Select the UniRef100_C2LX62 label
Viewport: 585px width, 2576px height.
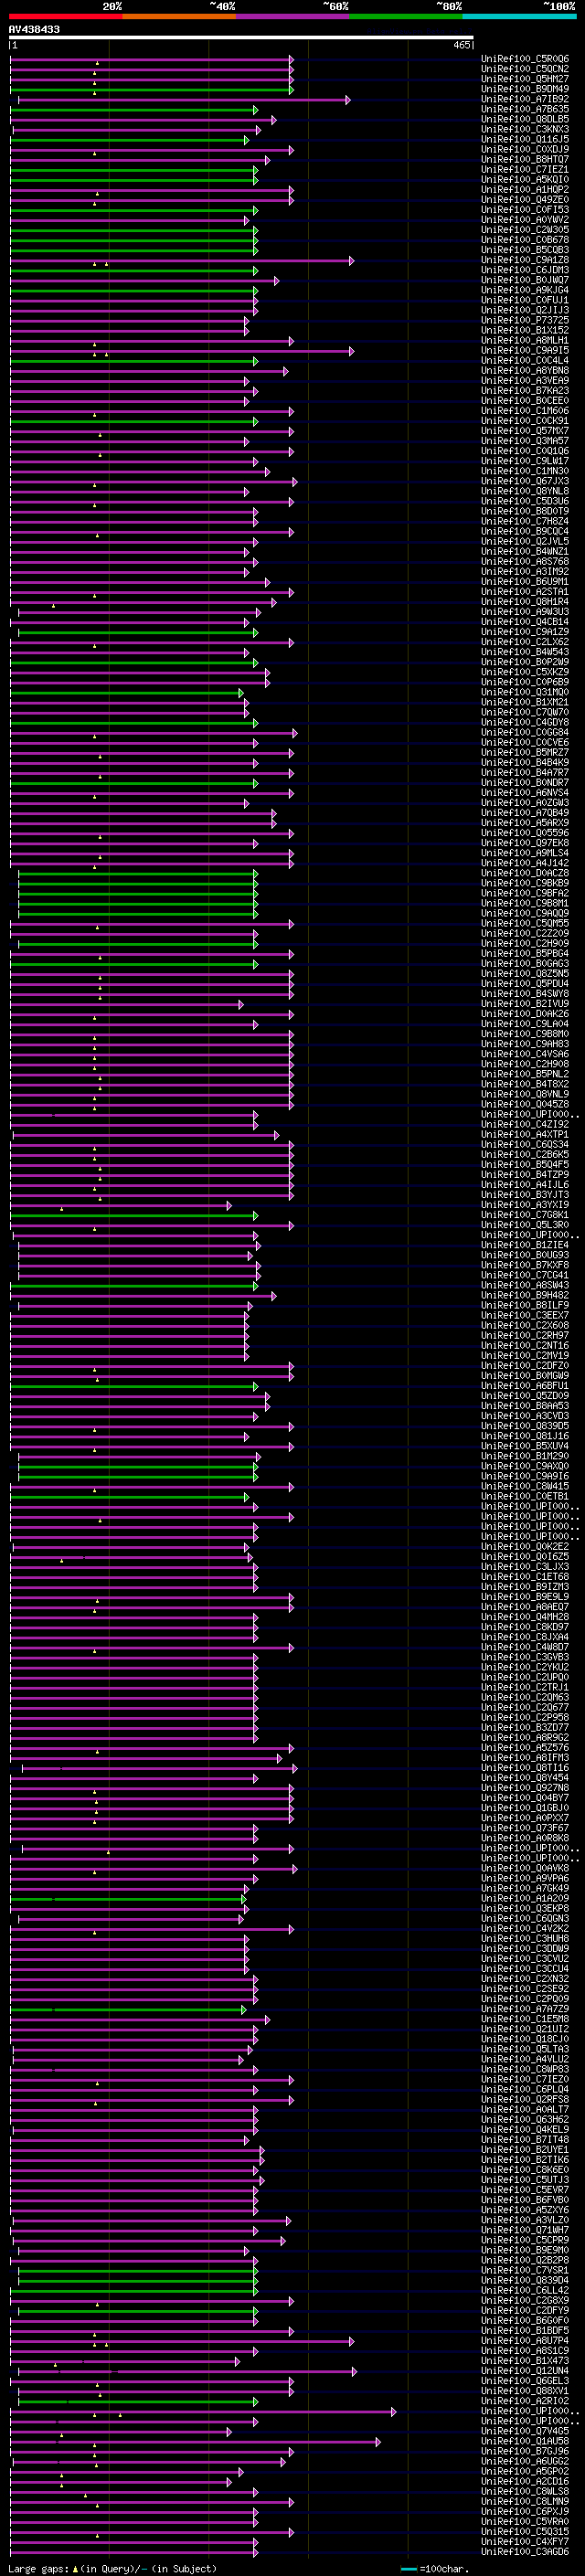pyautogui.click(x=525, y=642)
